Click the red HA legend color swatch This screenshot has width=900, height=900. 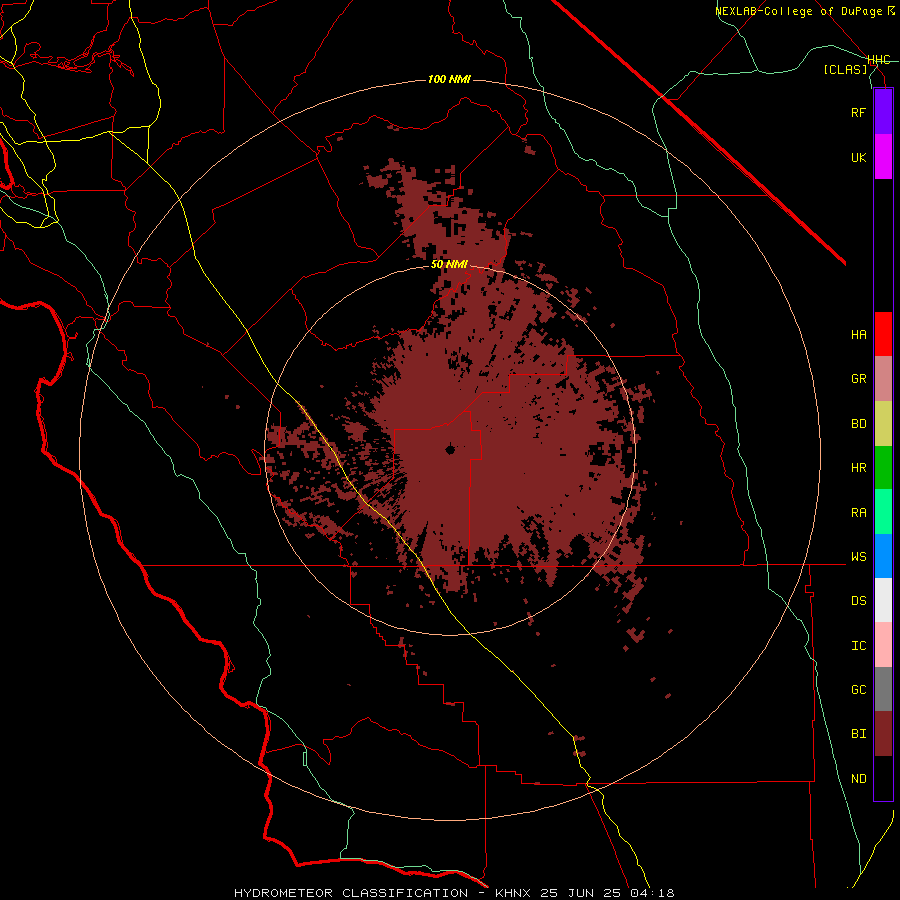tap(883, 334)
